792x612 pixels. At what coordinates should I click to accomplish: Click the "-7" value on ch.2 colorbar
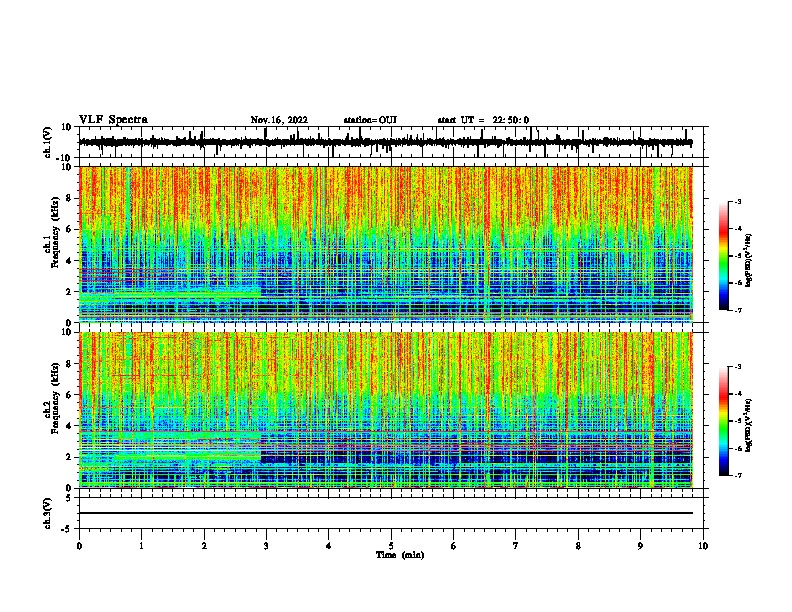coord(737,475)
